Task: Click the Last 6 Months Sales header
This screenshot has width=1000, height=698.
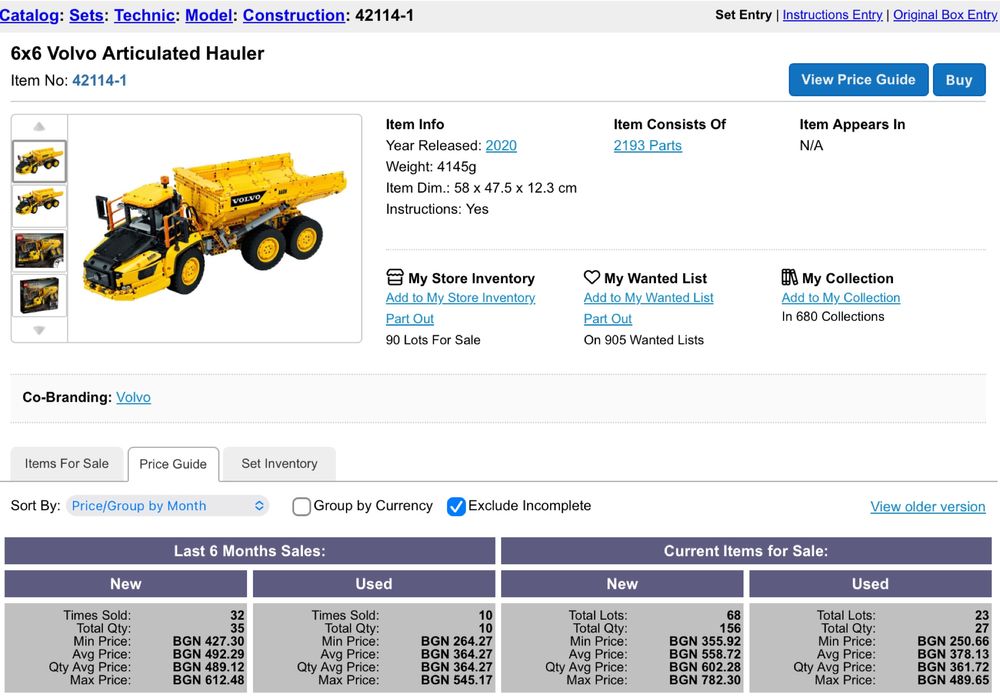Action: [249, 551]
